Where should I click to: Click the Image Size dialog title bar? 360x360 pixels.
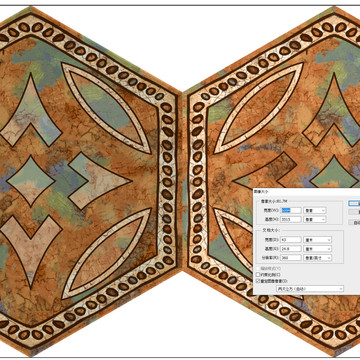pyautogui.click(x=306, y=192)
